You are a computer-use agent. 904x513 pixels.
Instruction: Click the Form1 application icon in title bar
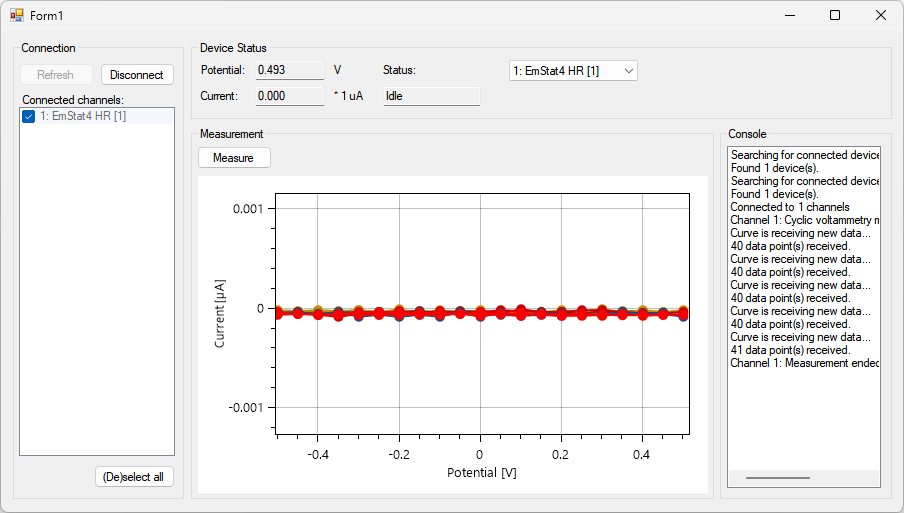click(17, 16)
